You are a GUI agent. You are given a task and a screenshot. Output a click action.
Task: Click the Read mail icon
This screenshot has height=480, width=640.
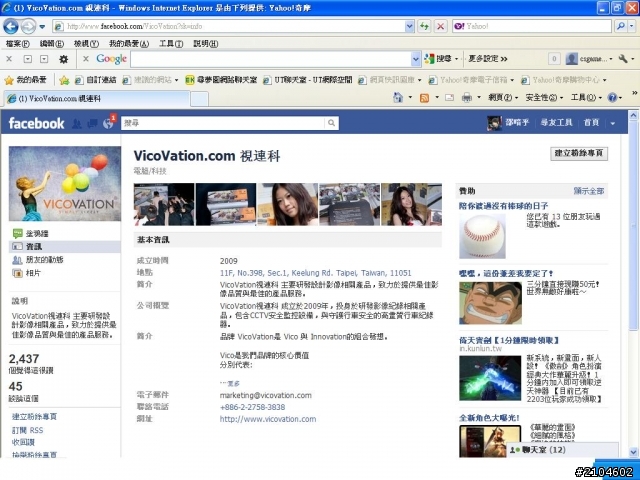449,98
